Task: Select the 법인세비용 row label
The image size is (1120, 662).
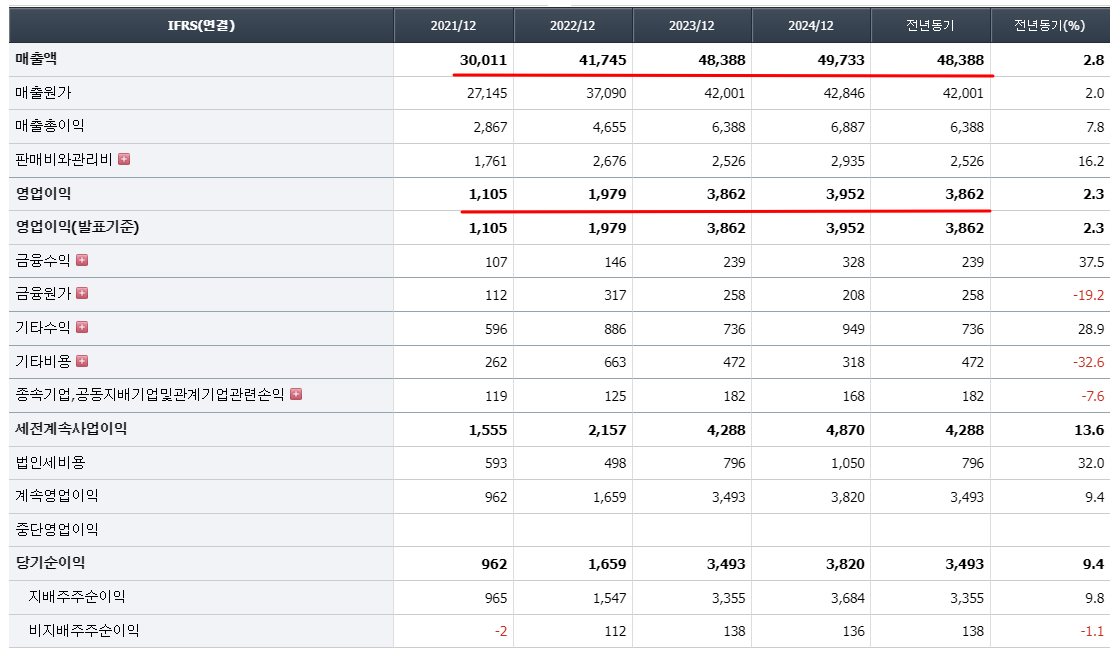Action: [51, 462]
